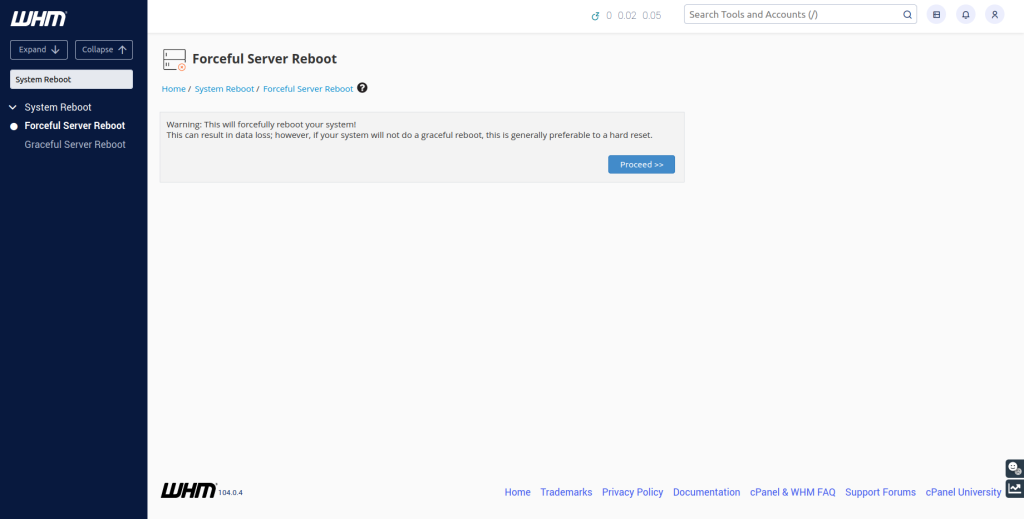Viewport: 1024px width, 519px height.
Task: Click the help question mark icon
Action: click(362, 88)
